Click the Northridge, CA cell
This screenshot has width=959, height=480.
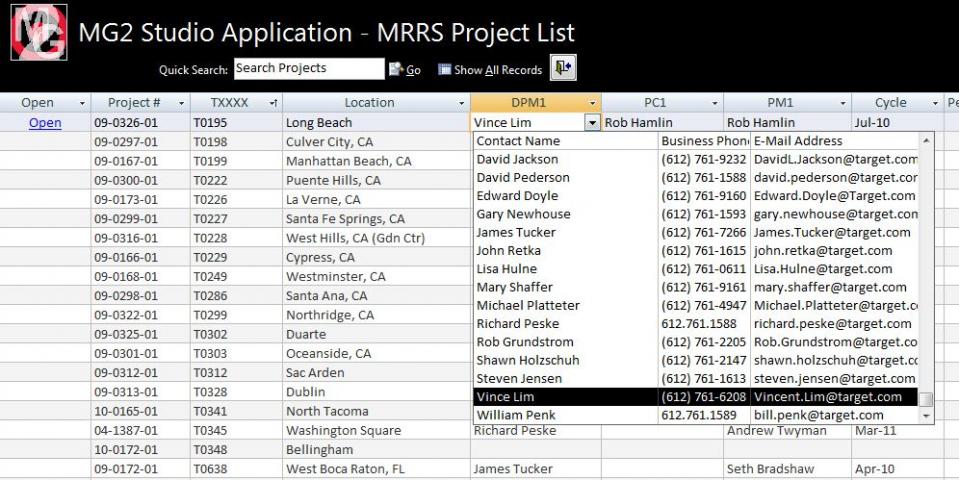click(x=377, y=315)
